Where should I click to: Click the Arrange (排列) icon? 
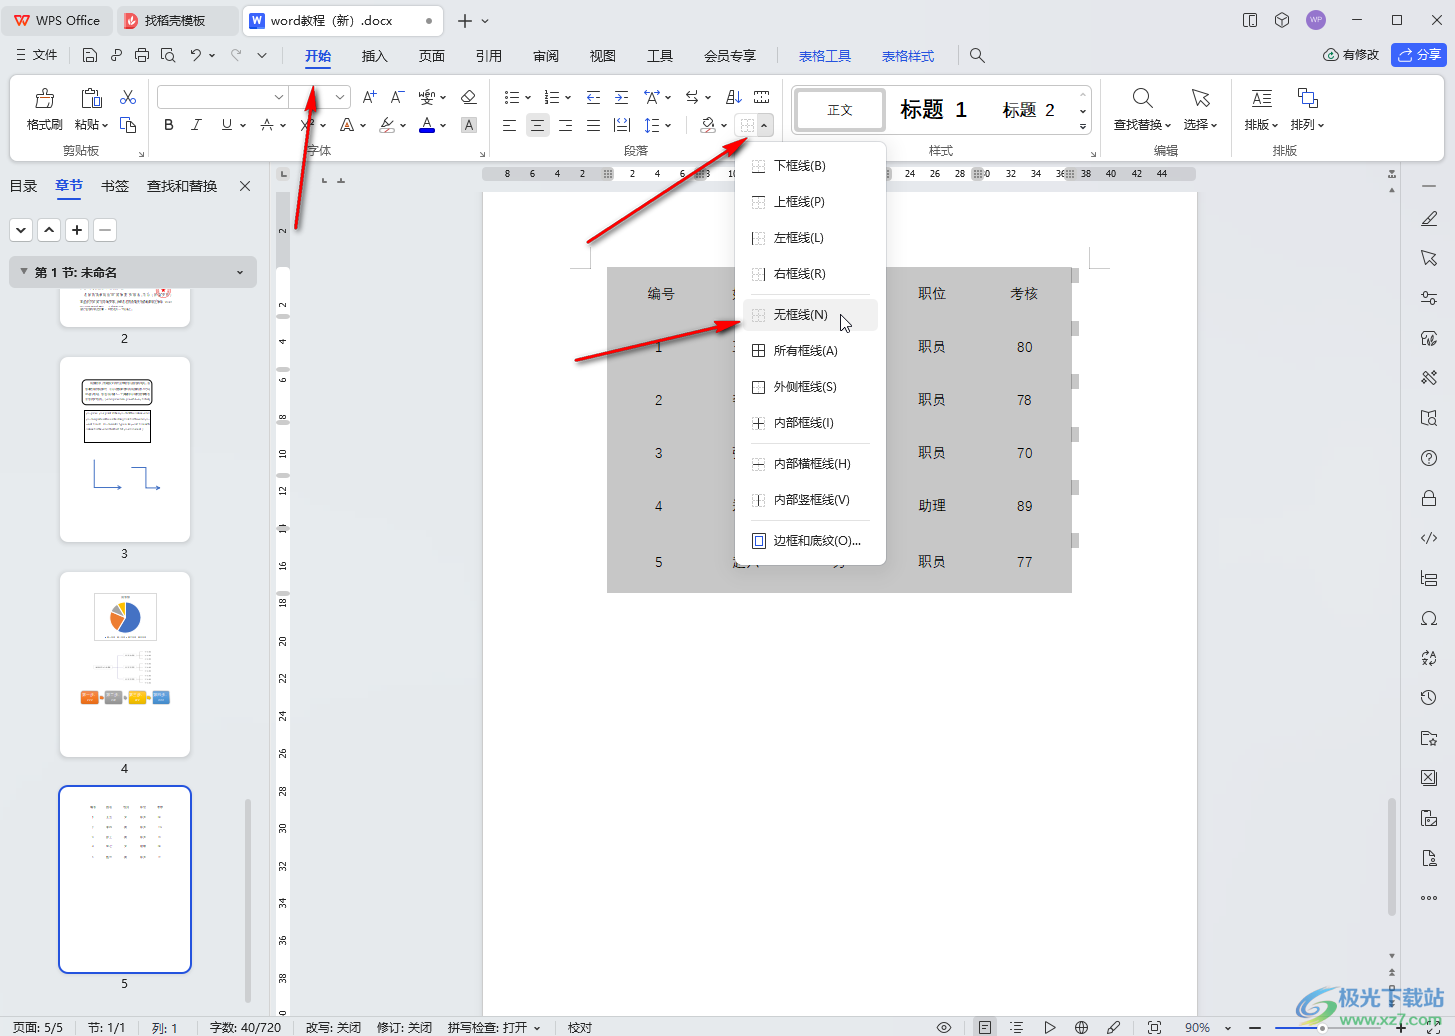(x=1307, y=98)
